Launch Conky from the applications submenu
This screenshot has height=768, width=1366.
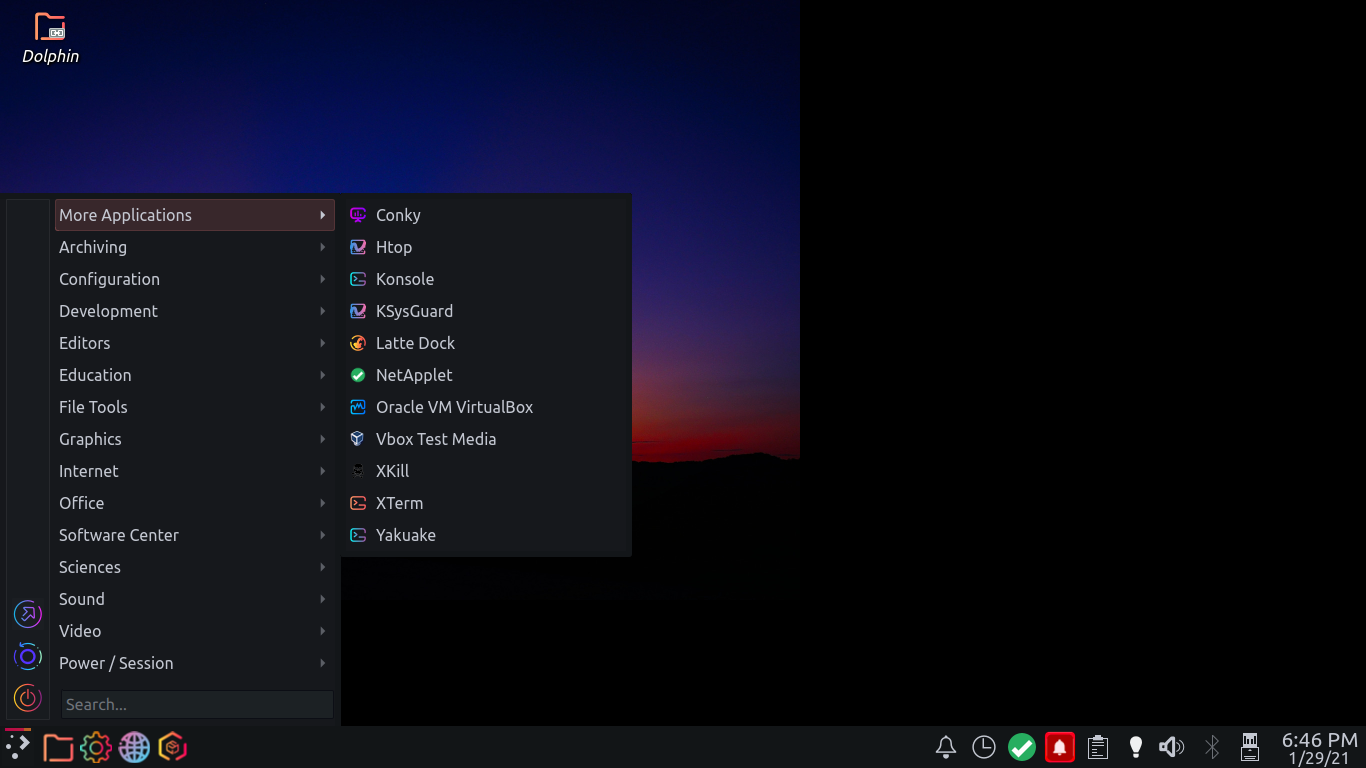(486, 215)
